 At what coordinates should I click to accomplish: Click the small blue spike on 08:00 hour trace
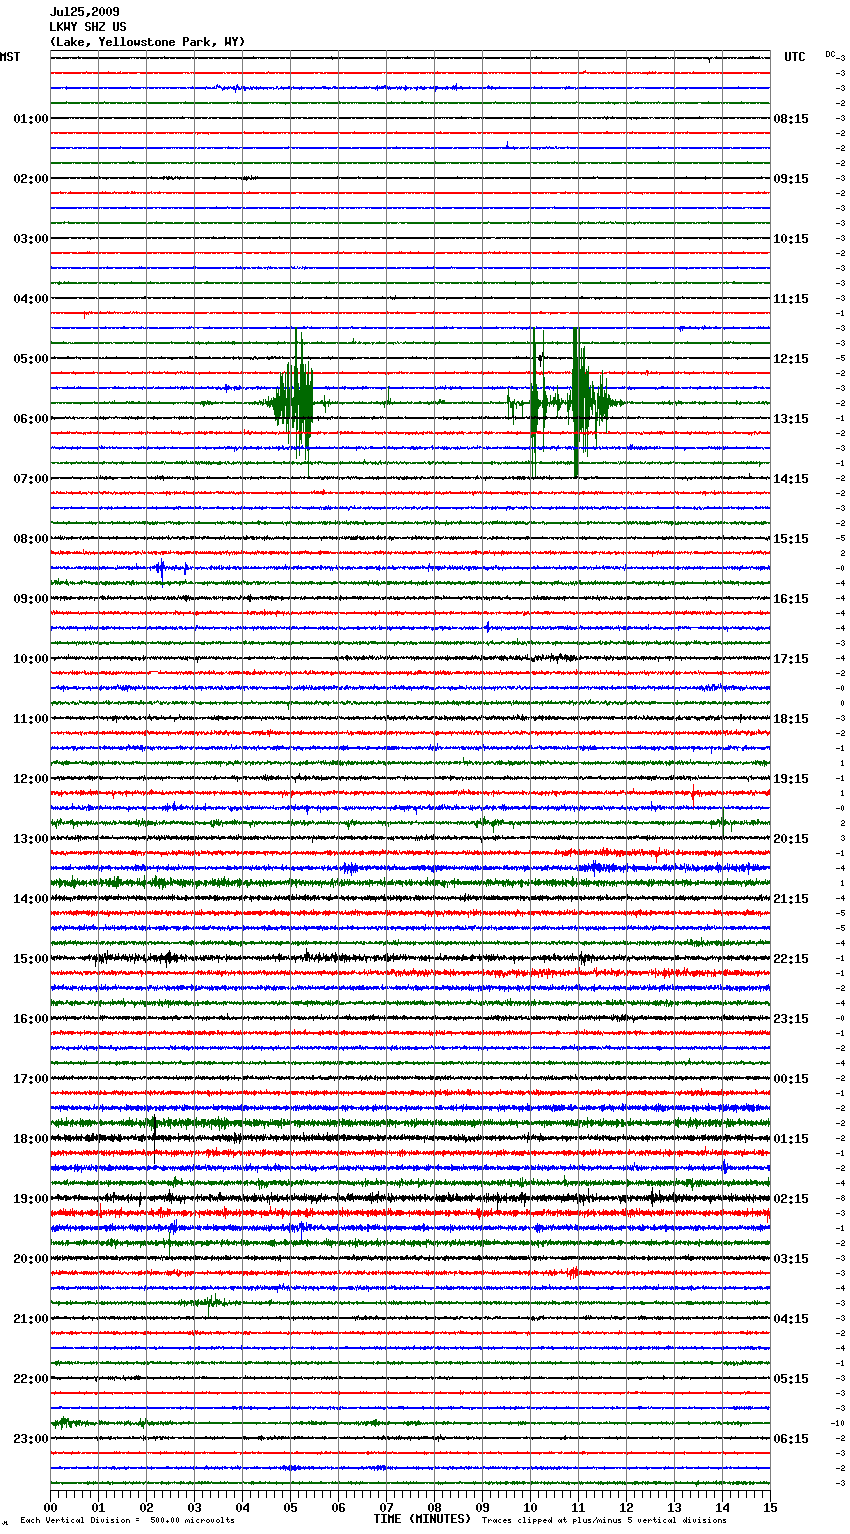pyautogui.click(x=161, y=571)
